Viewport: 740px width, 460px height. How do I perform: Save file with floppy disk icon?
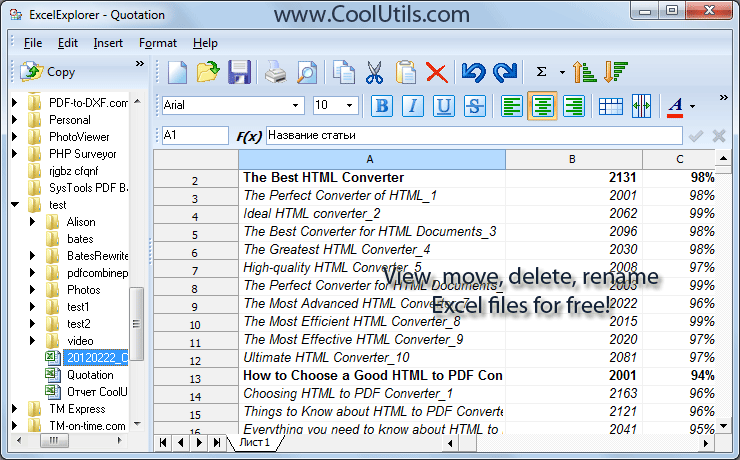click(x=239, y=72)
